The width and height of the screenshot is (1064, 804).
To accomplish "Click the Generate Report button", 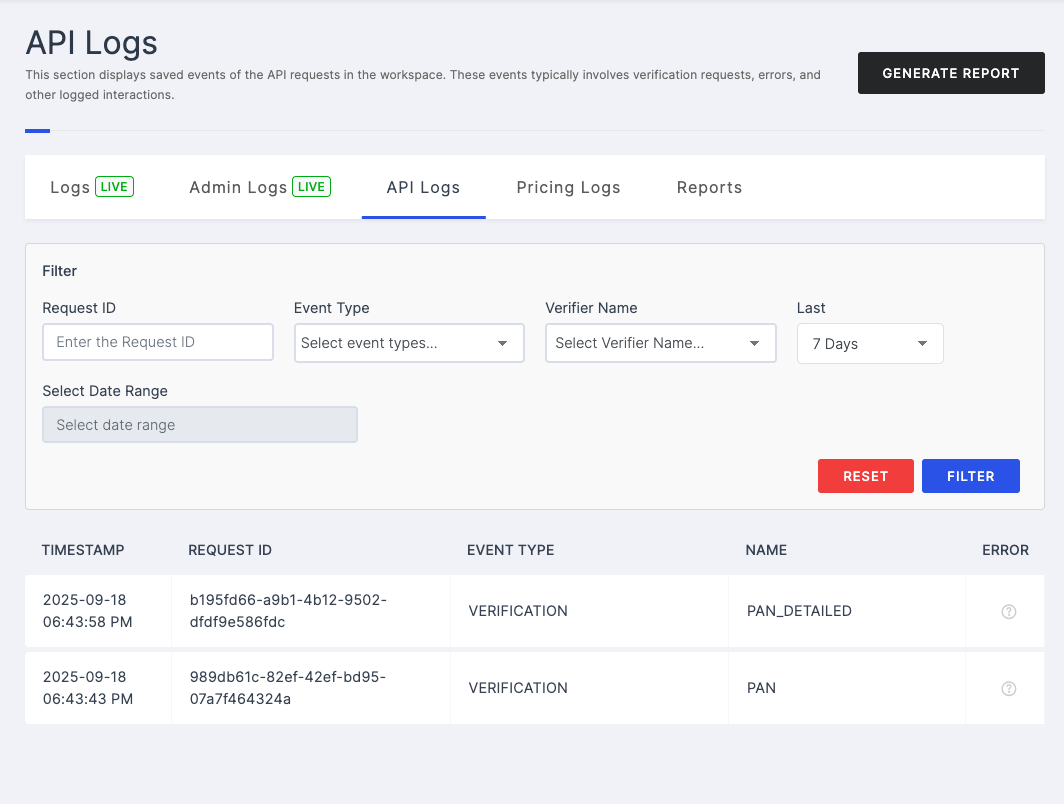I will point(950,73).
